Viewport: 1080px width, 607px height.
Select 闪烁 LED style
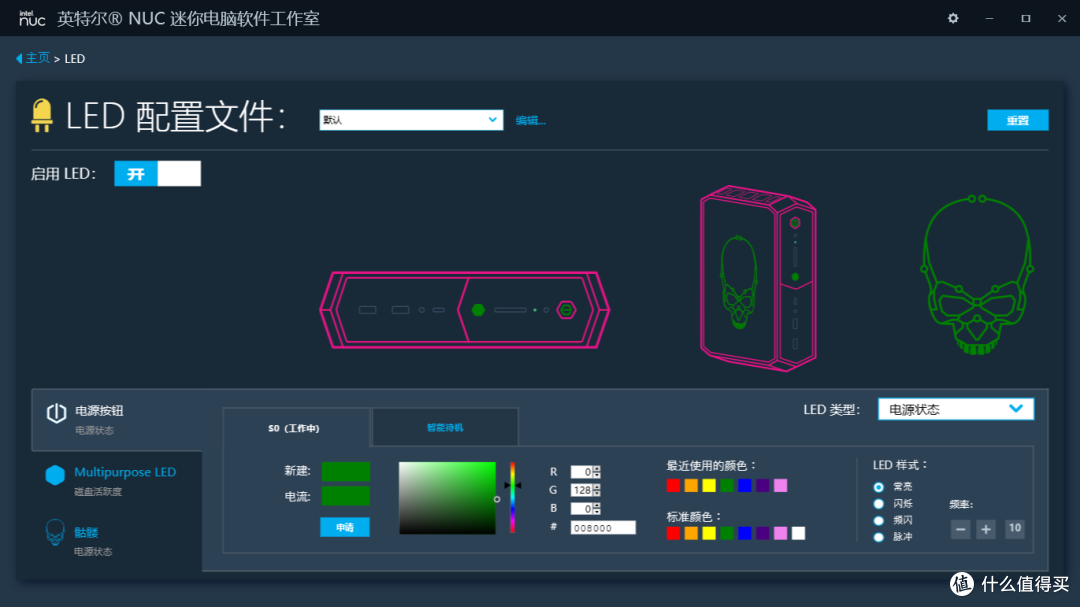(x=878, y=504)
